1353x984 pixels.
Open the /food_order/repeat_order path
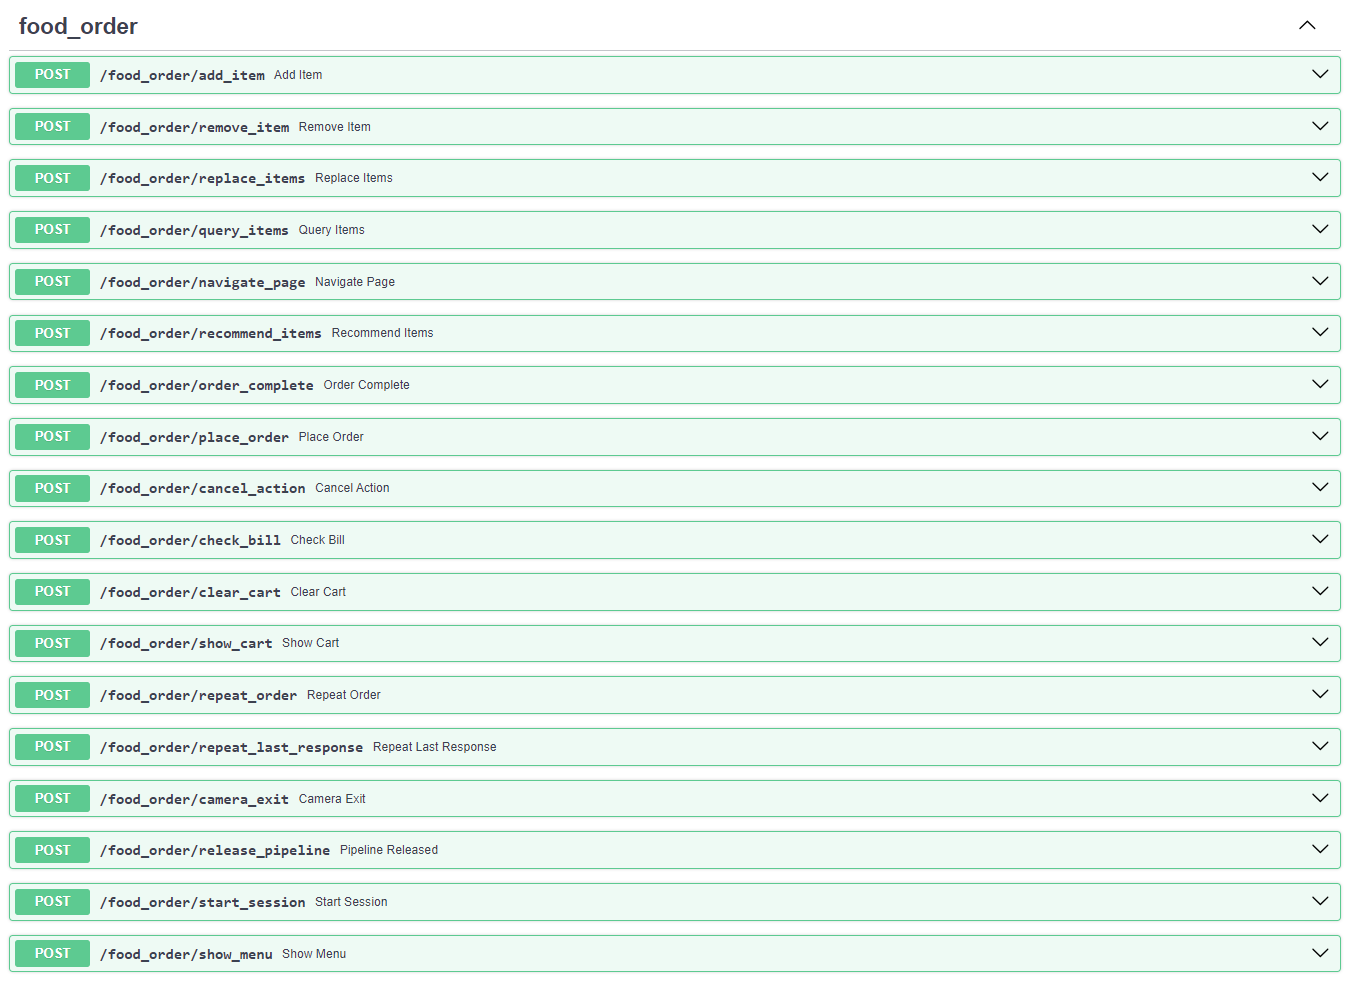click(x=198, y=695)
